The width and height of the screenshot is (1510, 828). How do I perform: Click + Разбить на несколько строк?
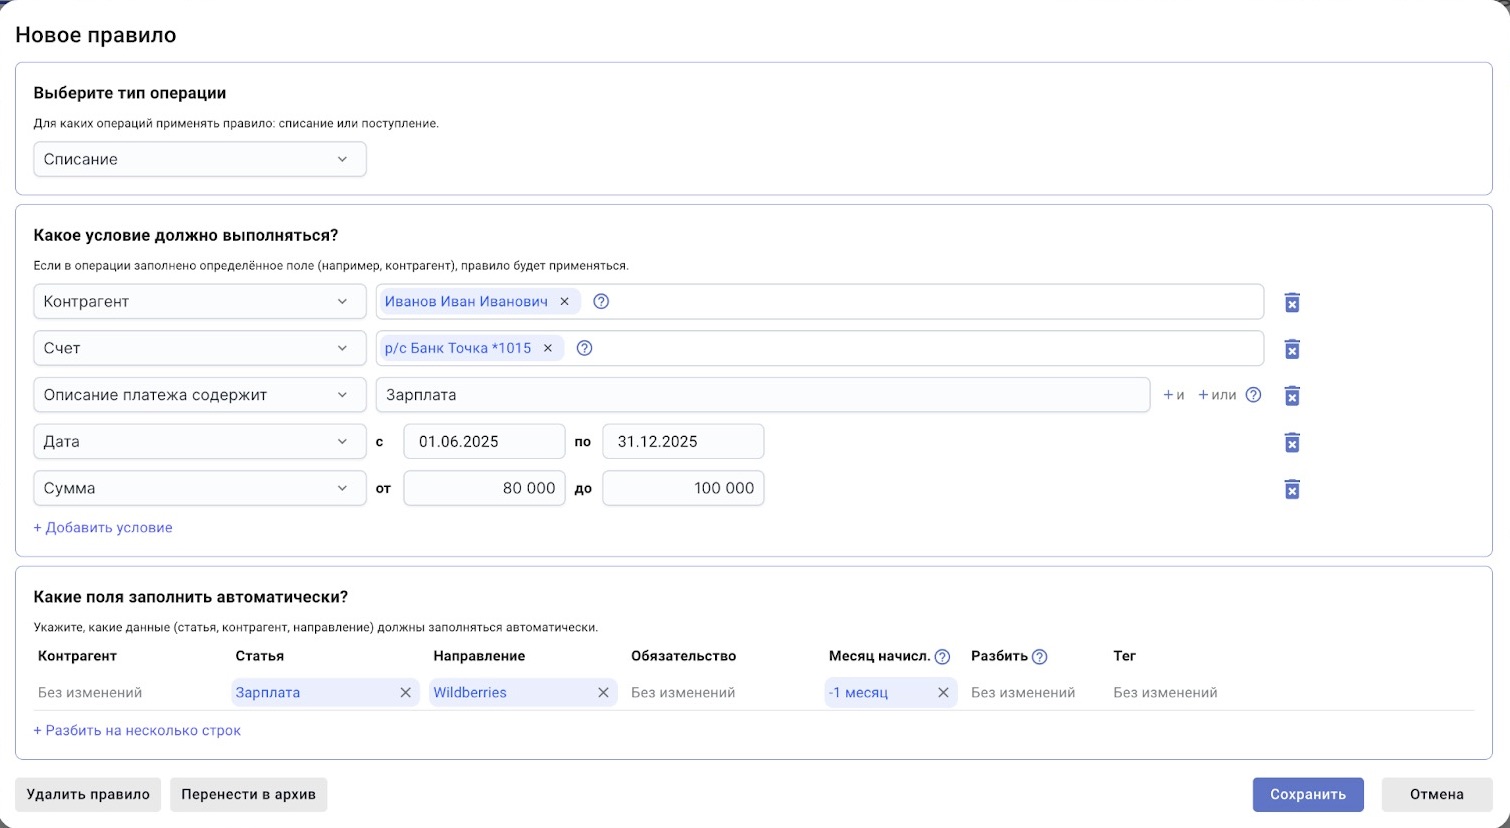tap(137, 730)
